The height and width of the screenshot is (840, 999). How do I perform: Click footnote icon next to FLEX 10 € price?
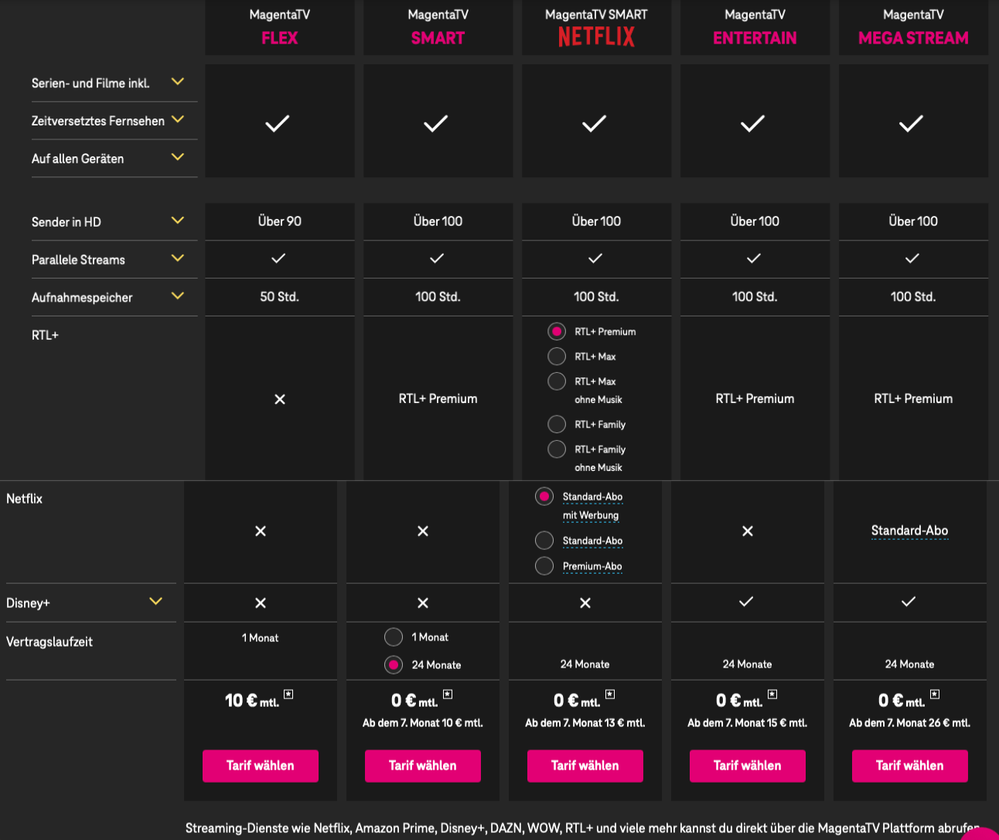click(x=289, y=694)
